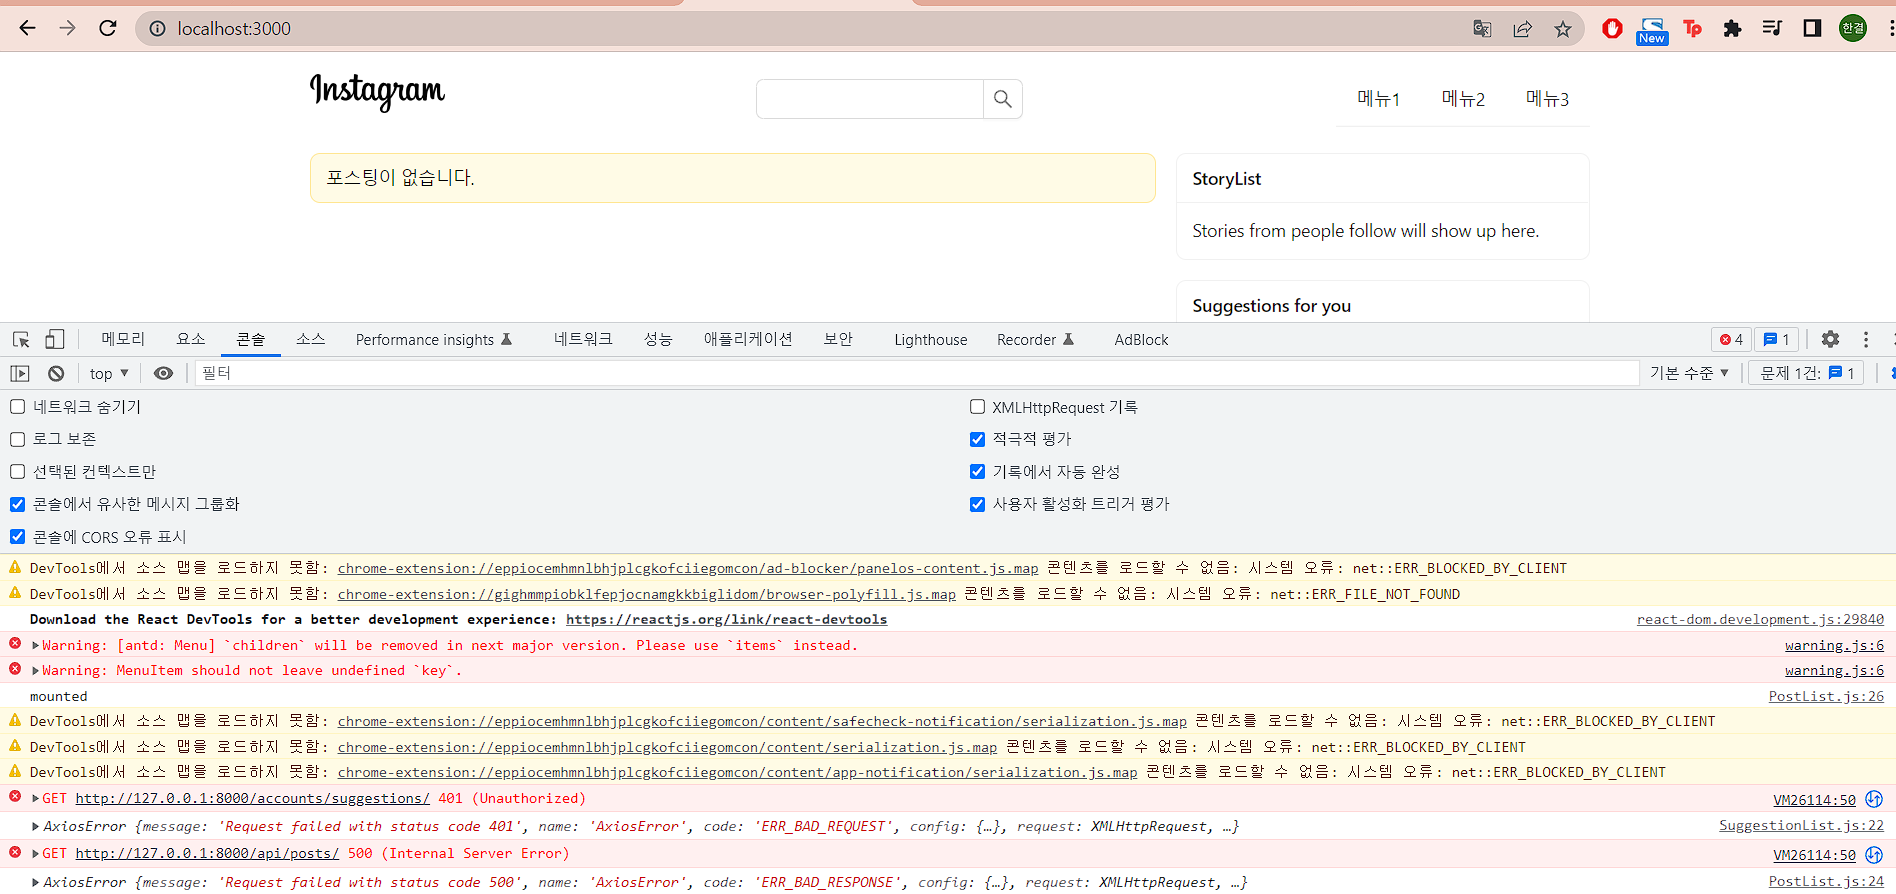1896x894 pixels.
Task: Open the Extensions puzzle icon
Action: (x=1732, y=29)
